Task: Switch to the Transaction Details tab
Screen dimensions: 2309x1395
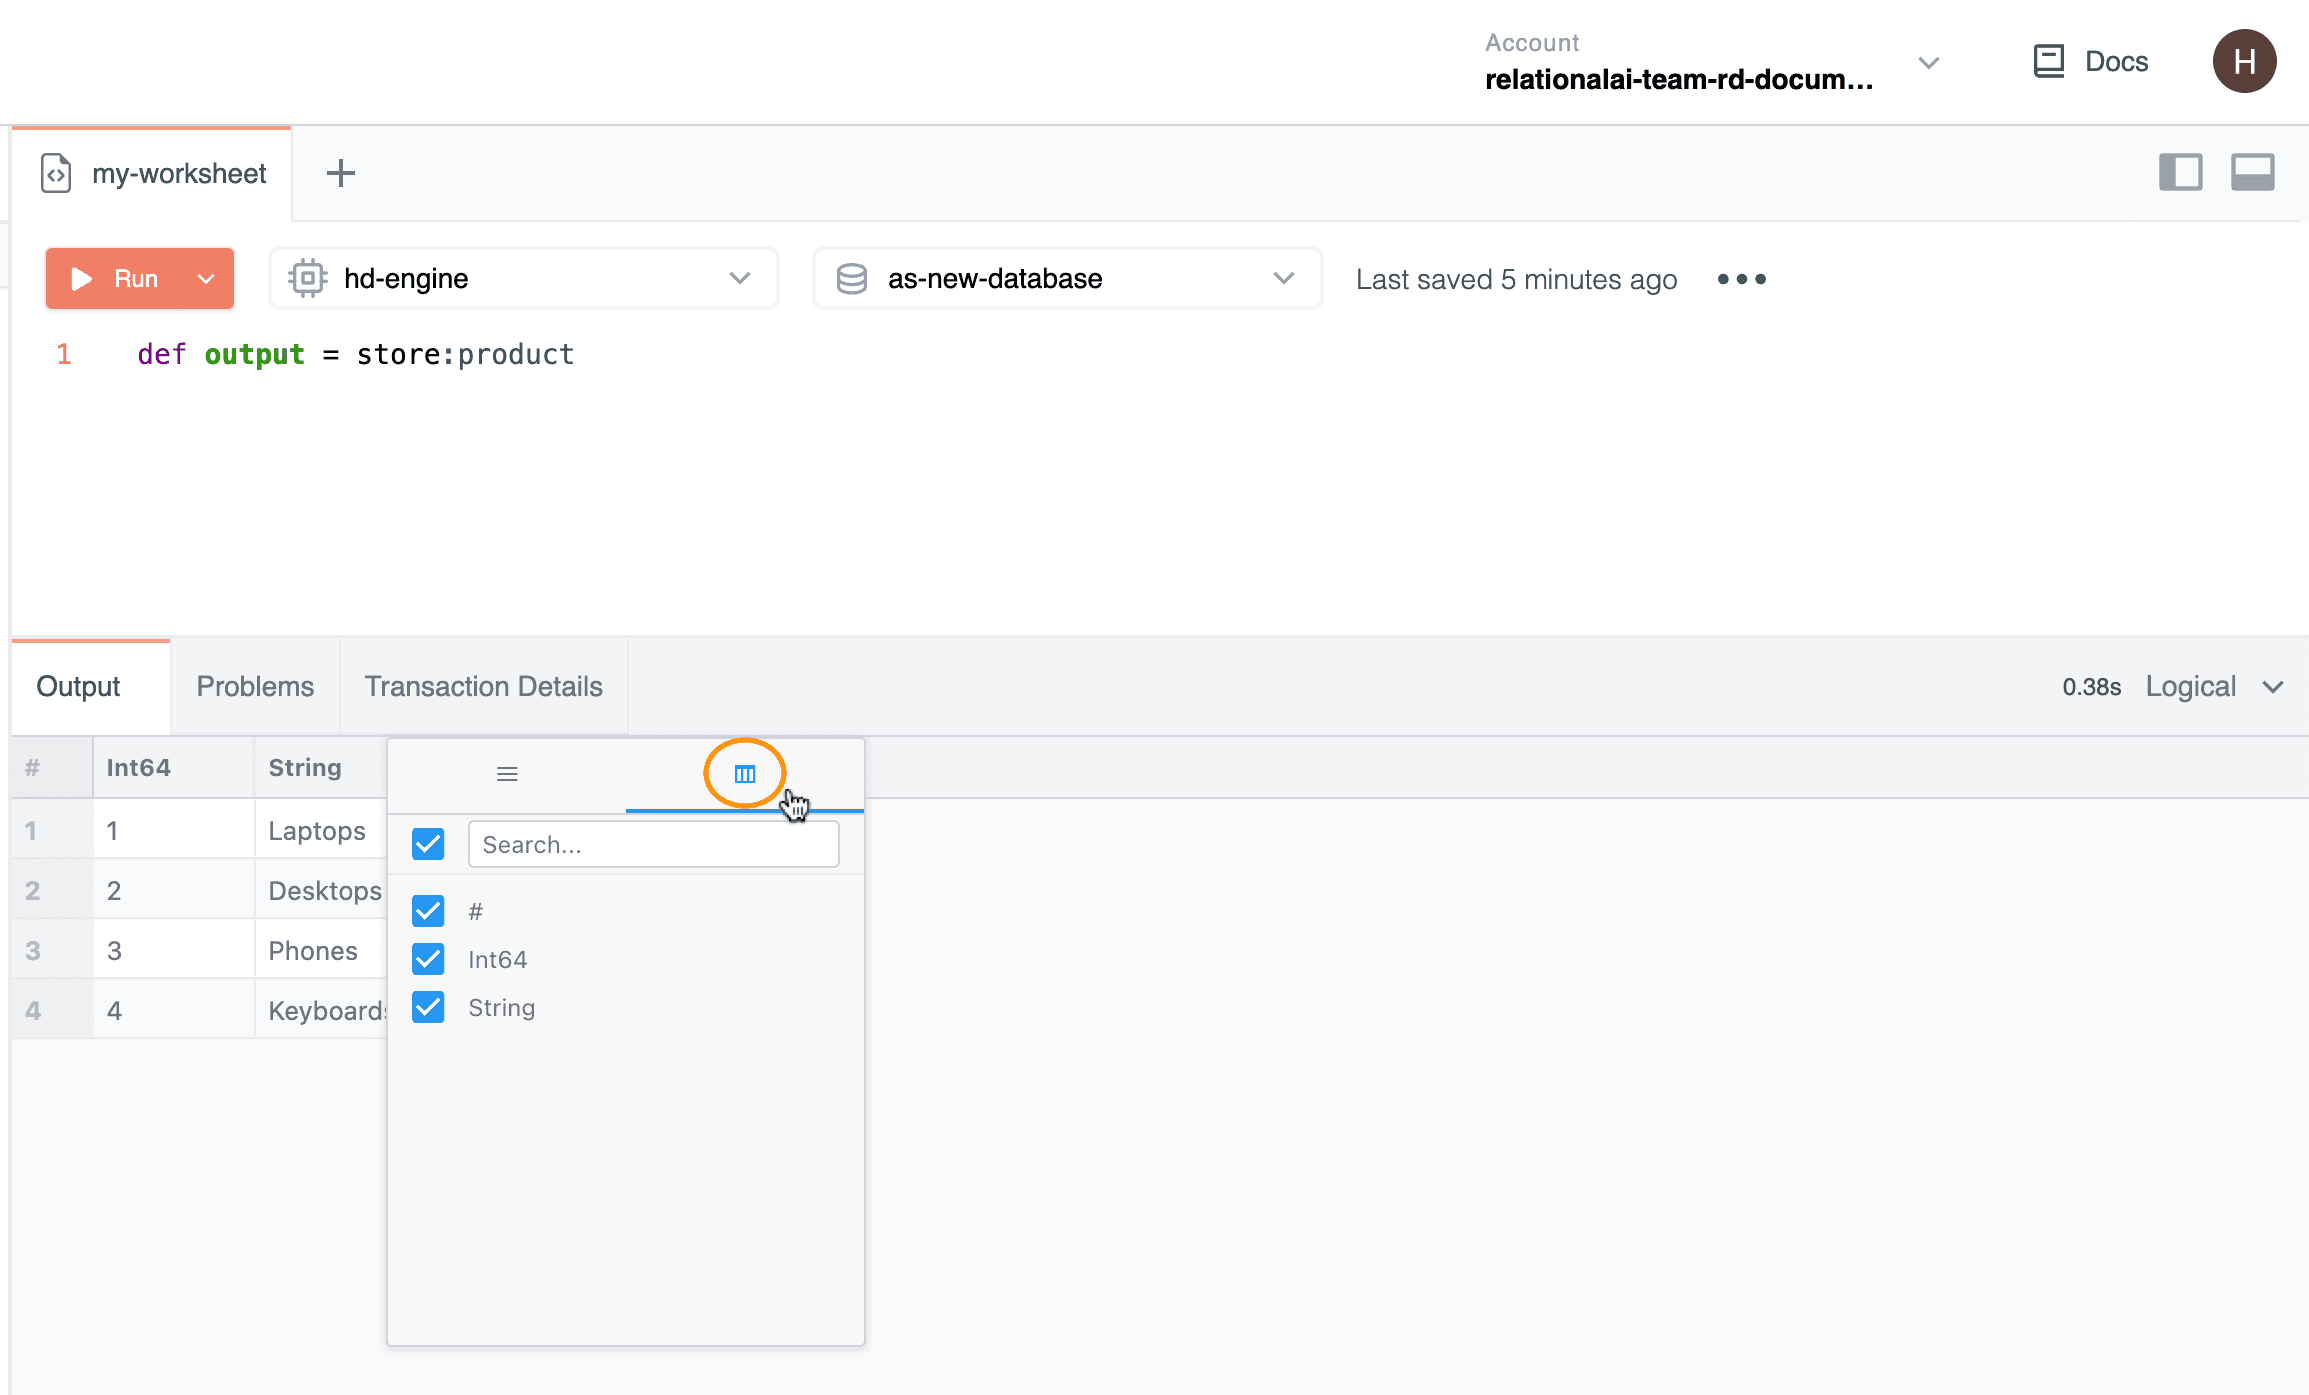Action: 483,687
